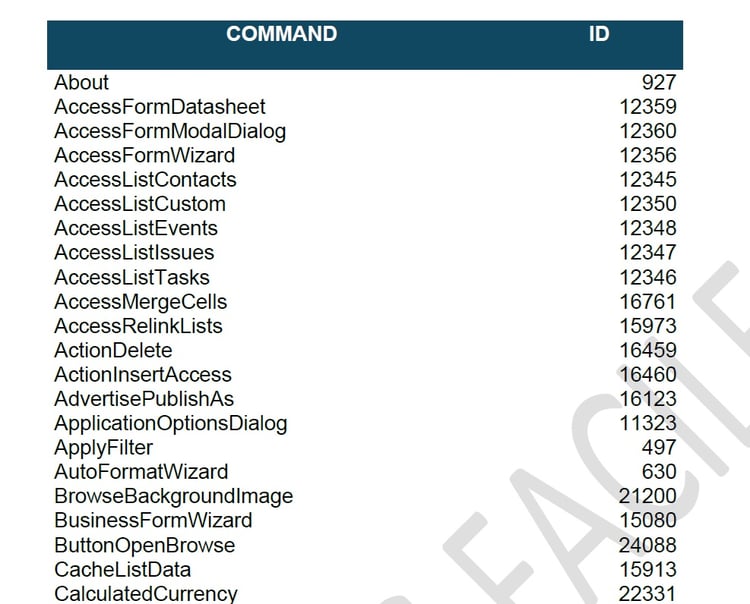Click ActionInsertAccess in the table
The height and width of the screenshot is (604, 750).
tap(143, 374)
